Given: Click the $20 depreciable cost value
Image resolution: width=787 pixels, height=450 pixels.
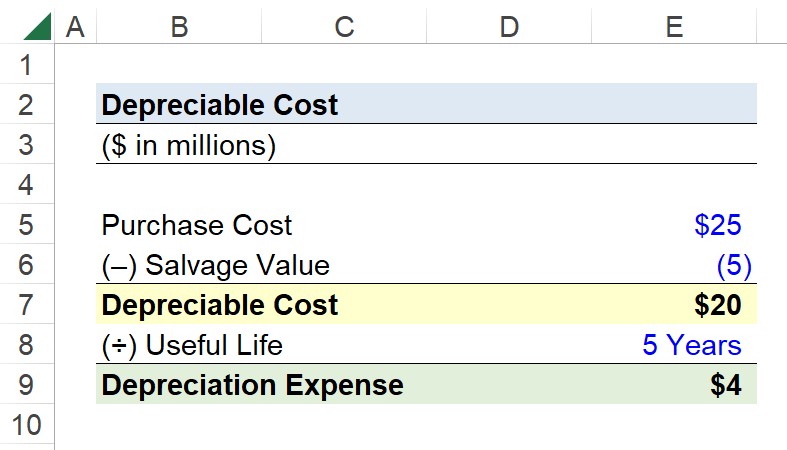Looking at the screenshot, I should coord(718,305).
